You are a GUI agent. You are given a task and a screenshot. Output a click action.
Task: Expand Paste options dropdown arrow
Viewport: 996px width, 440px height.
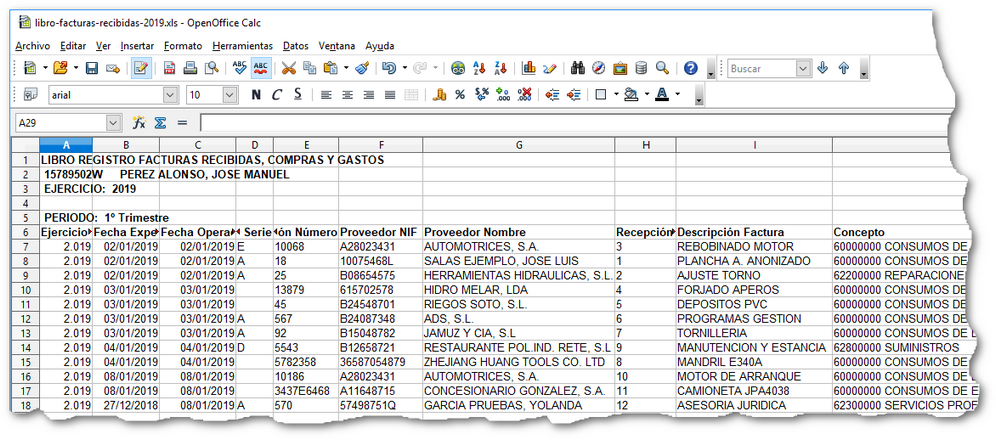346,68
